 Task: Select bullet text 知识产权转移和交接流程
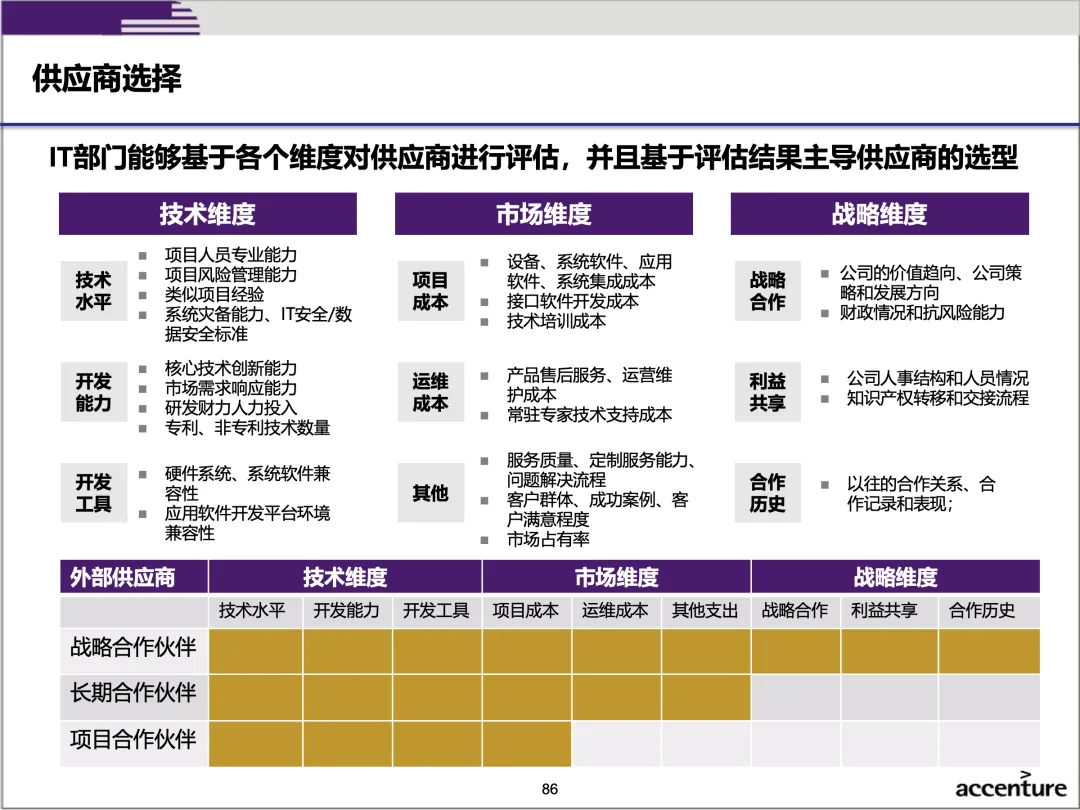pos(937,398)
